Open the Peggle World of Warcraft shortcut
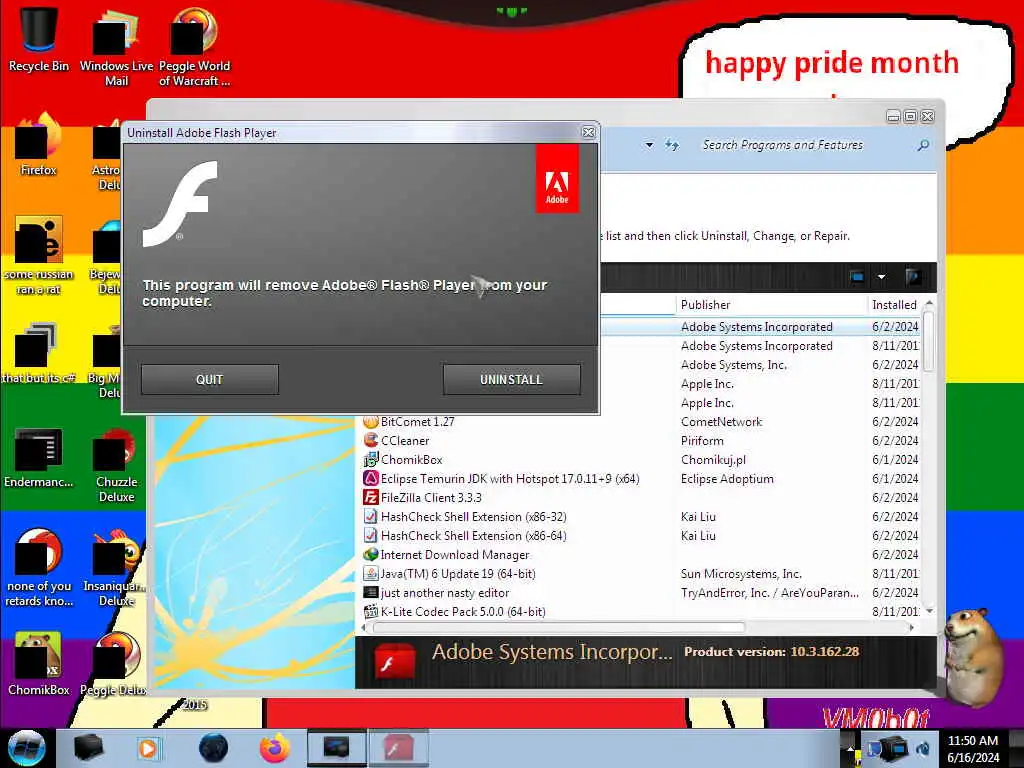 click(x=194, y=46)
